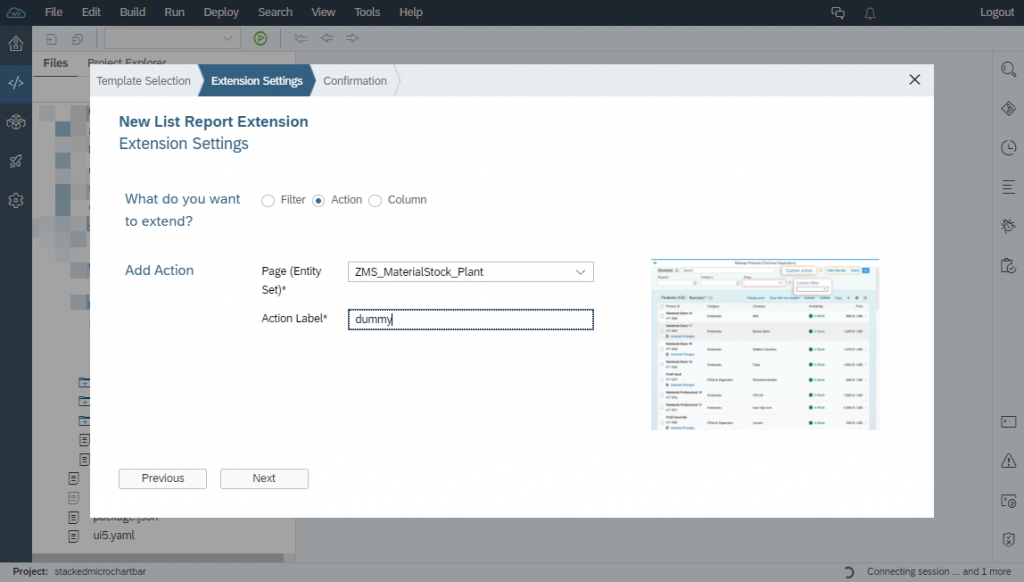Switch to the Files tab
Image resolution: width=1024 pixels, height=582 pixels.
[x=56, y=63]
